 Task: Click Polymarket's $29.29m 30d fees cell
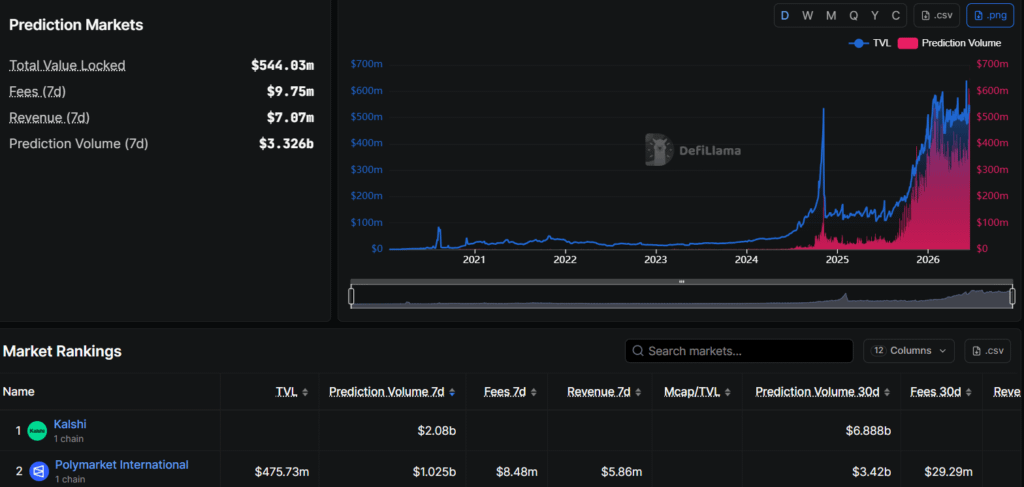tap(949, 471)
